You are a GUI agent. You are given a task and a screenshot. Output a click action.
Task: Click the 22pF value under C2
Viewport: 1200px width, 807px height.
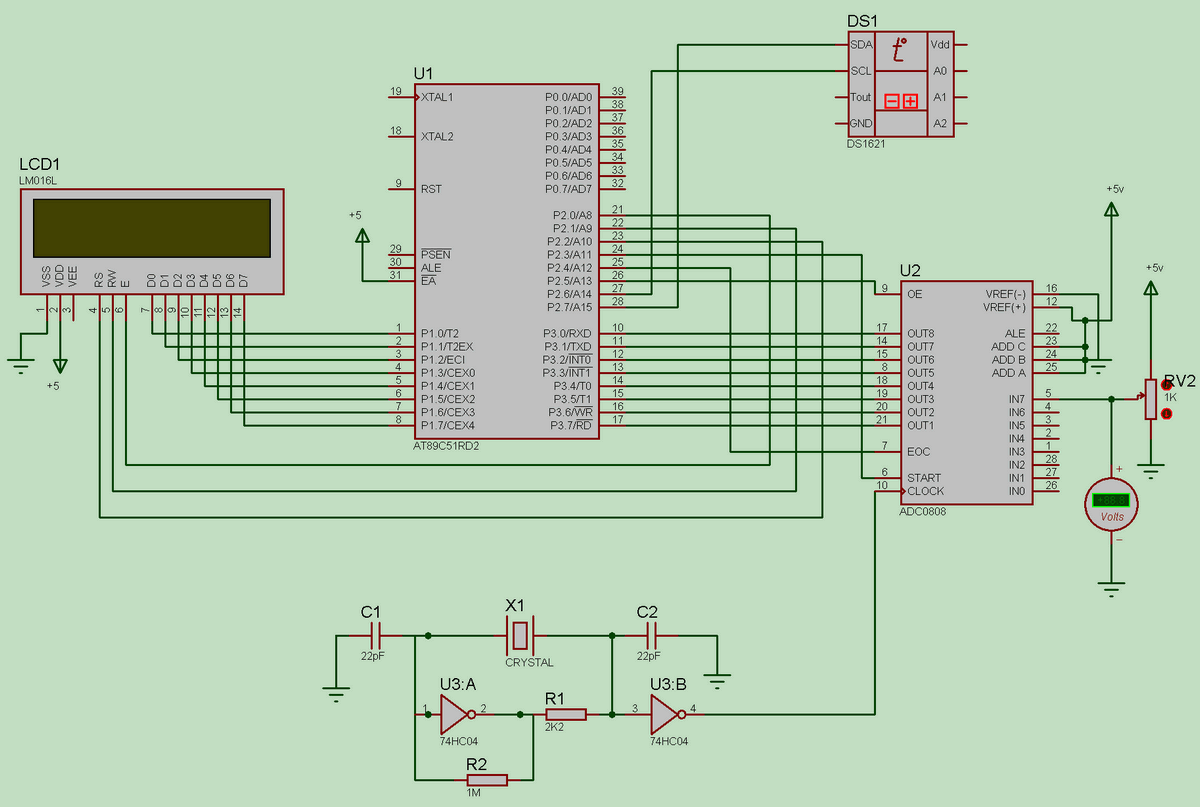648,657
